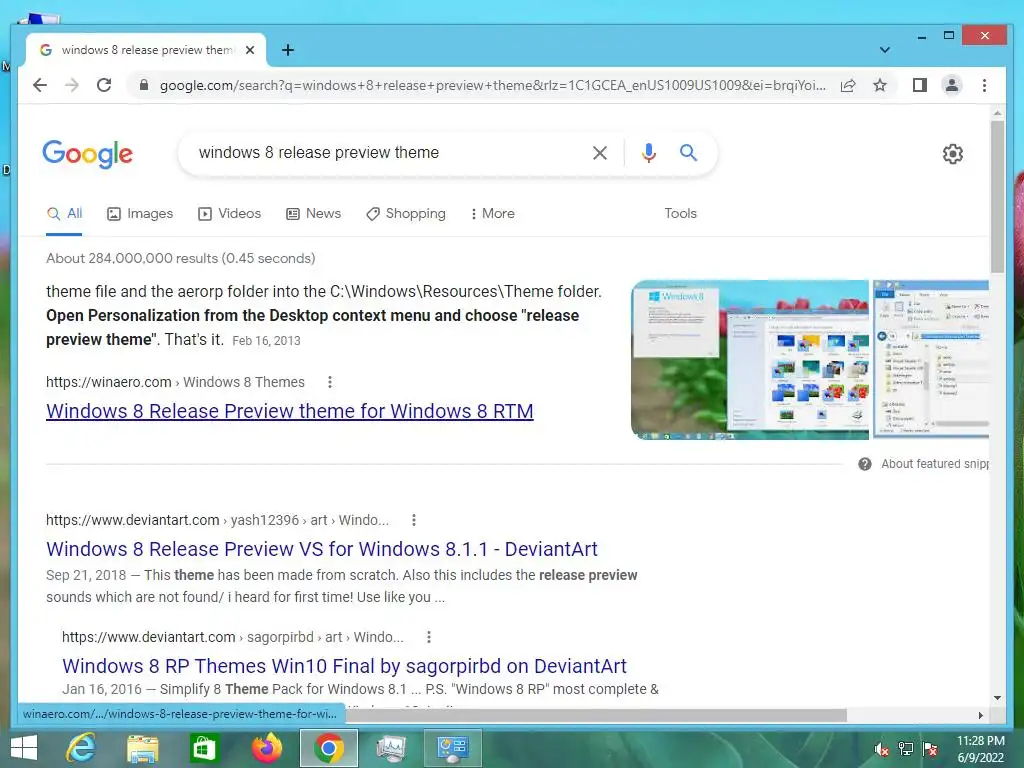
Task: Select the All results tab
Action: [65, 214]
